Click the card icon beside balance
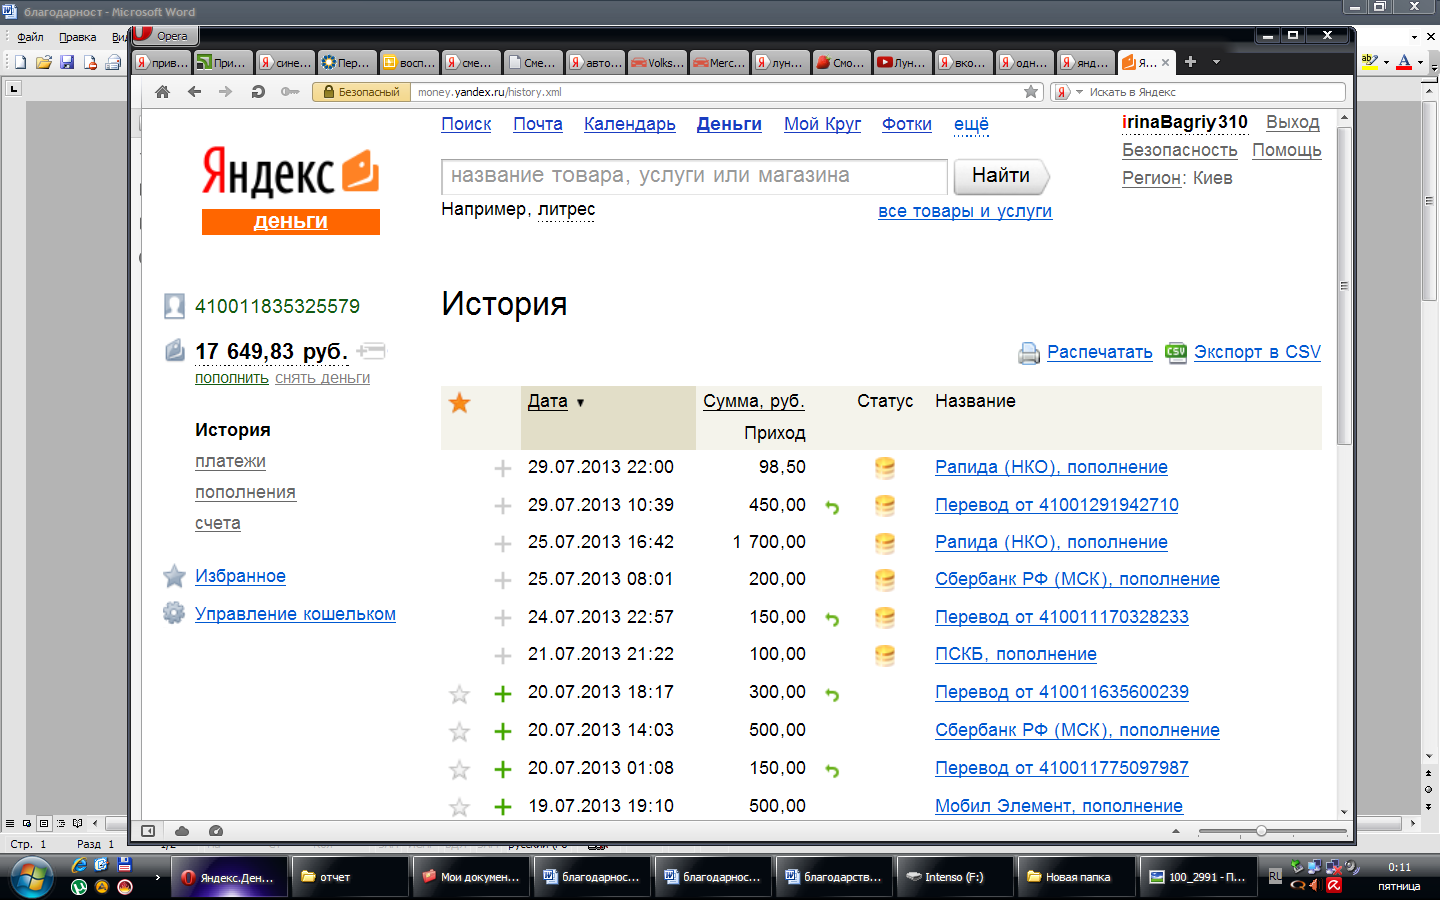The height and width of the screenshot is (900, 1440). coord(371,351)
